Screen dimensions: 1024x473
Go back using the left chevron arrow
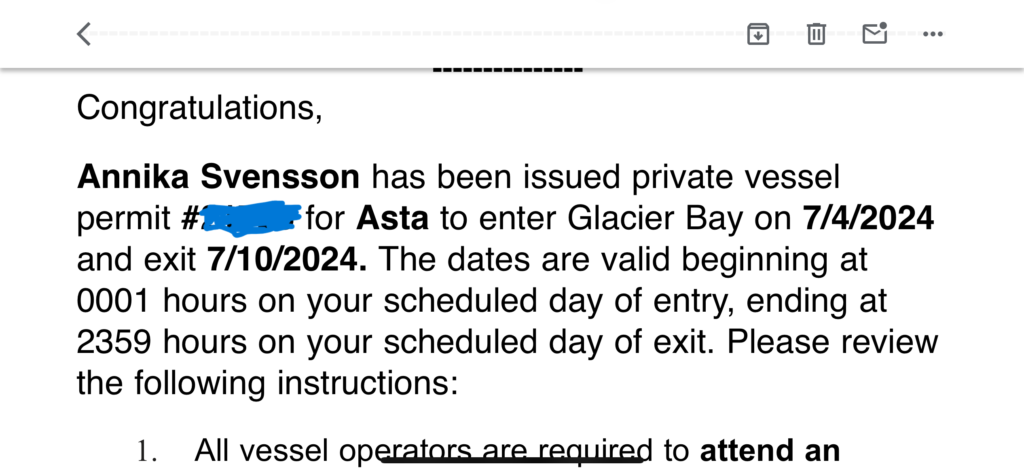click(x=84, y=34)
